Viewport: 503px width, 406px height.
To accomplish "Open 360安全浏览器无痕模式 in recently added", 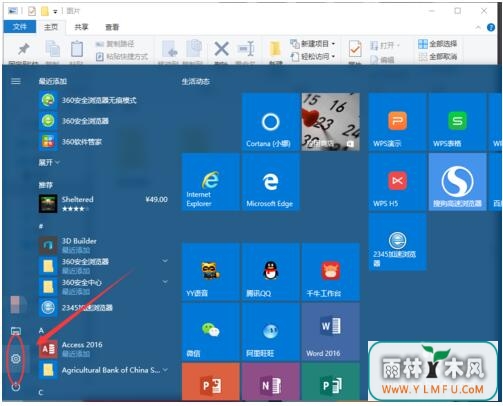I will (103, 100).
